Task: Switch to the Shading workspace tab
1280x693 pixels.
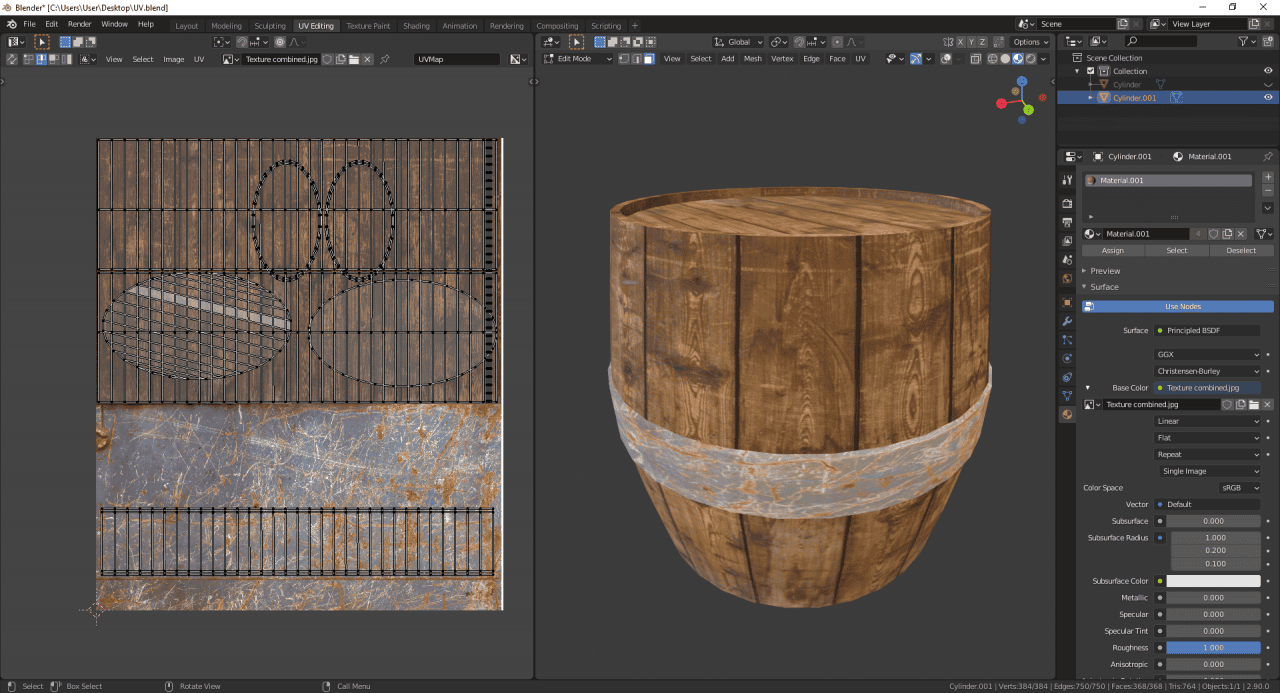Action: (x=416, y=25)
